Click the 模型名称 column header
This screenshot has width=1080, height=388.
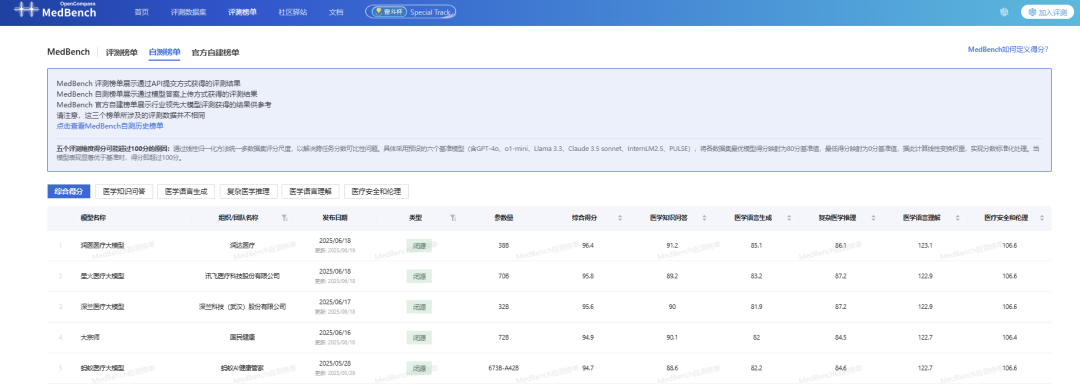(93, 218)
